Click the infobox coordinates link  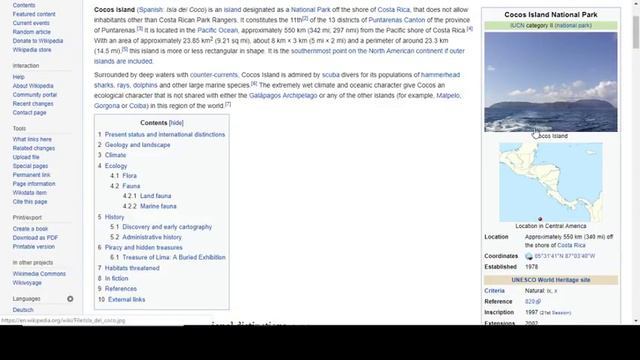564,256
